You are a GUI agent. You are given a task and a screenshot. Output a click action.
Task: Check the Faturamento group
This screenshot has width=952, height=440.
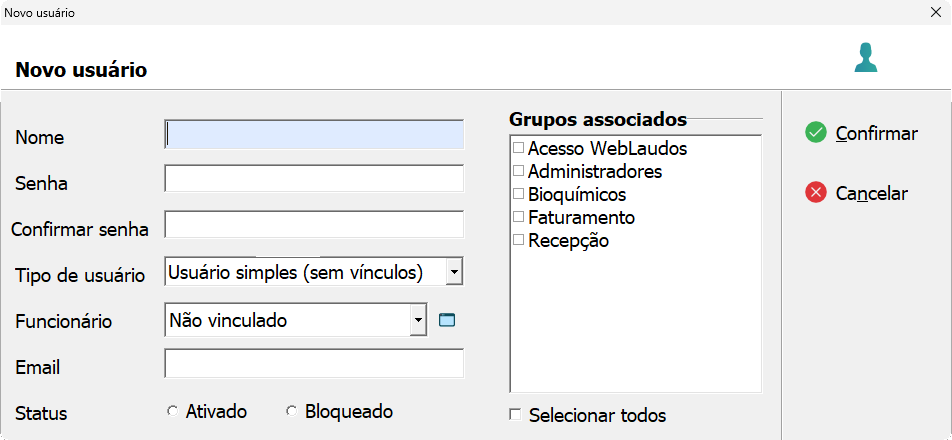coord(518,217)
